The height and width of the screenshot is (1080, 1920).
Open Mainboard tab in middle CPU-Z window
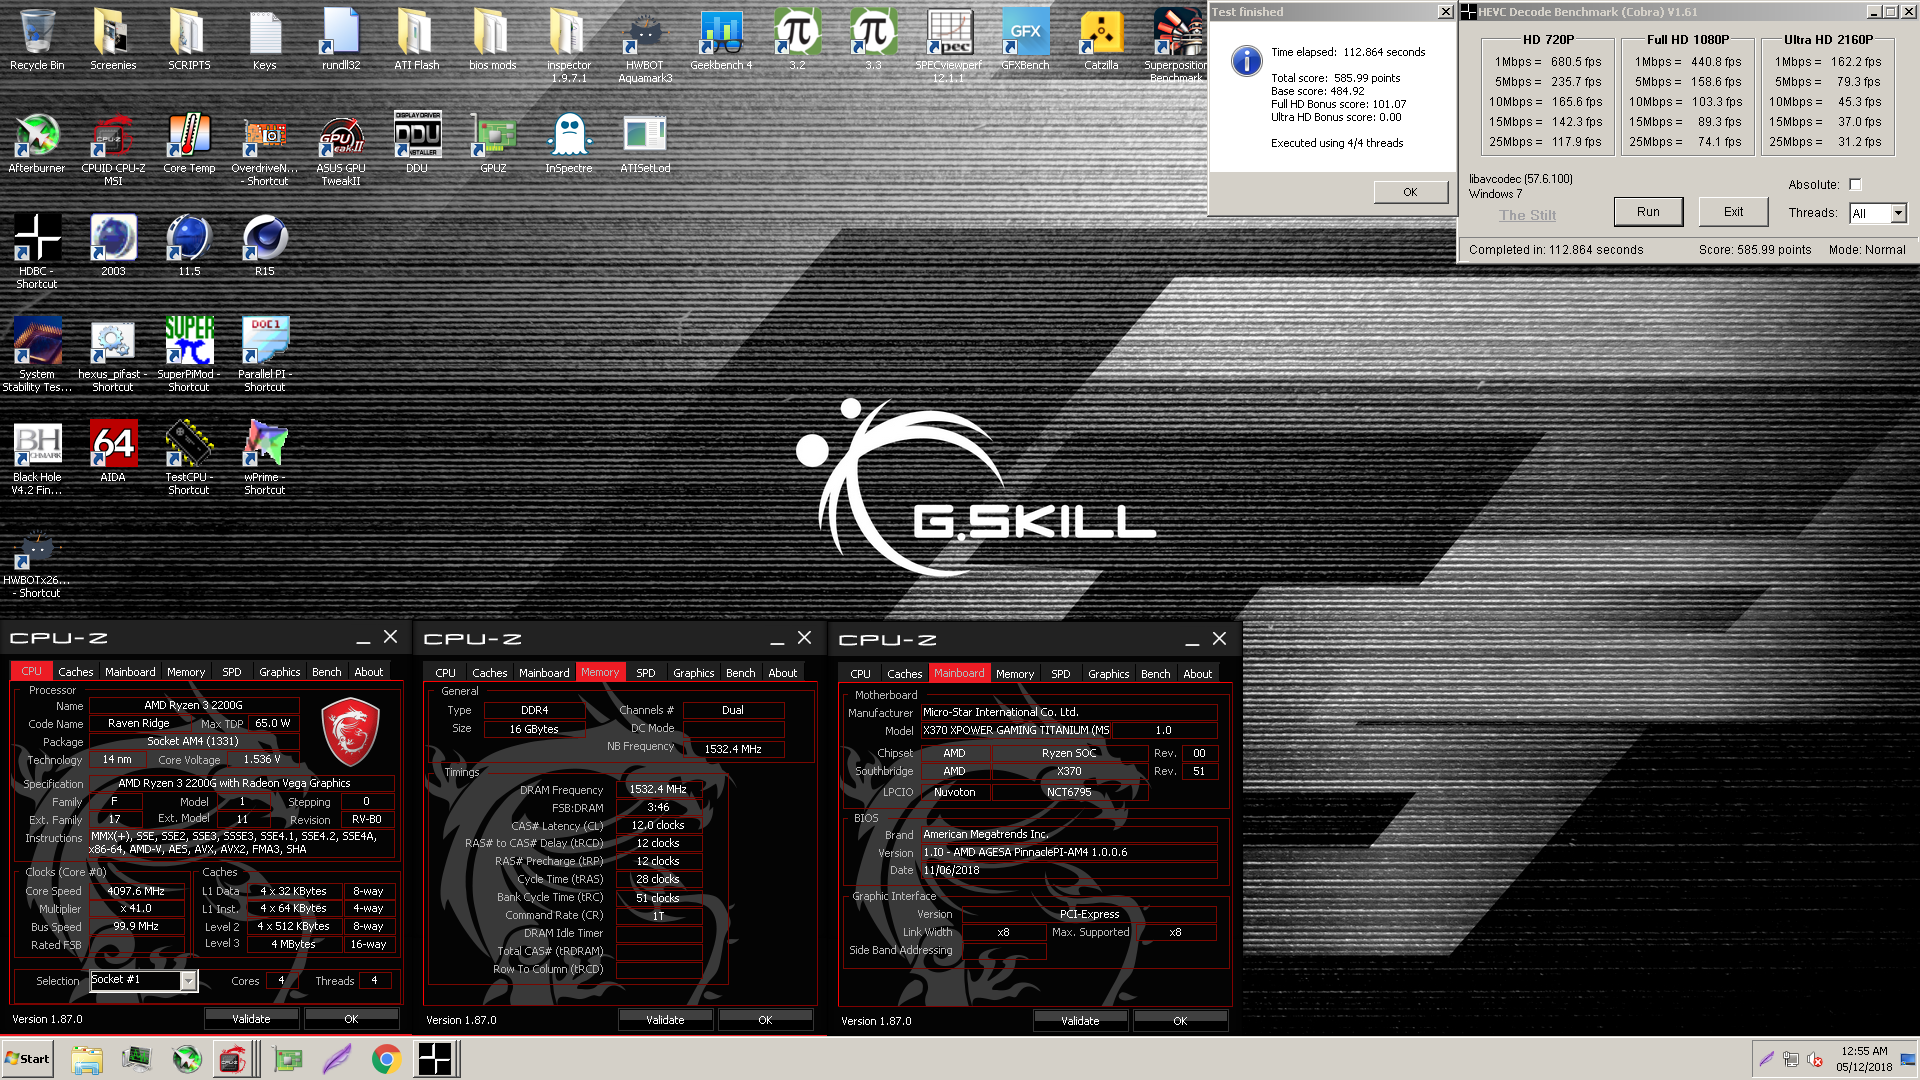pyautogui.click(x=544, y=673)
